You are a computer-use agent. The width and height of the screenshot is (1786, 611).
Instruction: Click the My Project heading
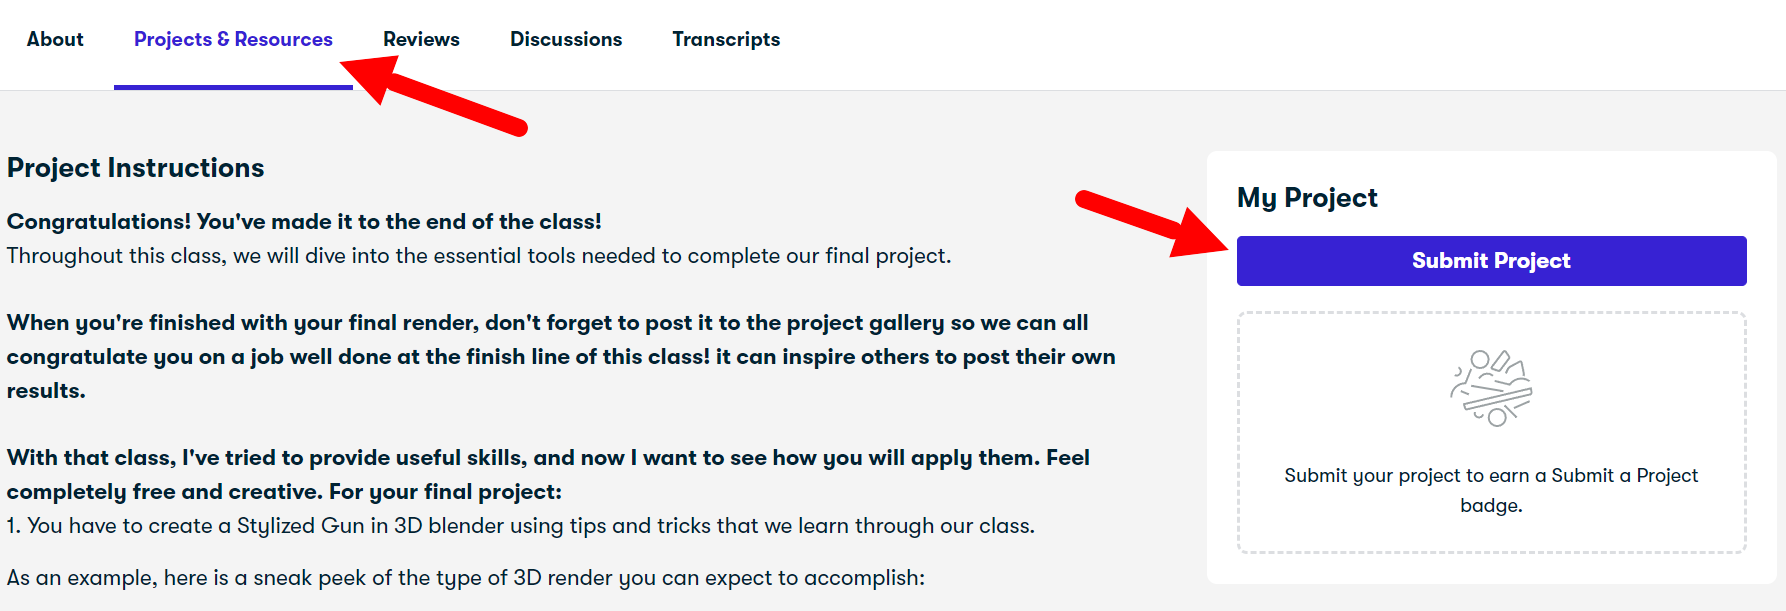point(1307,198)
